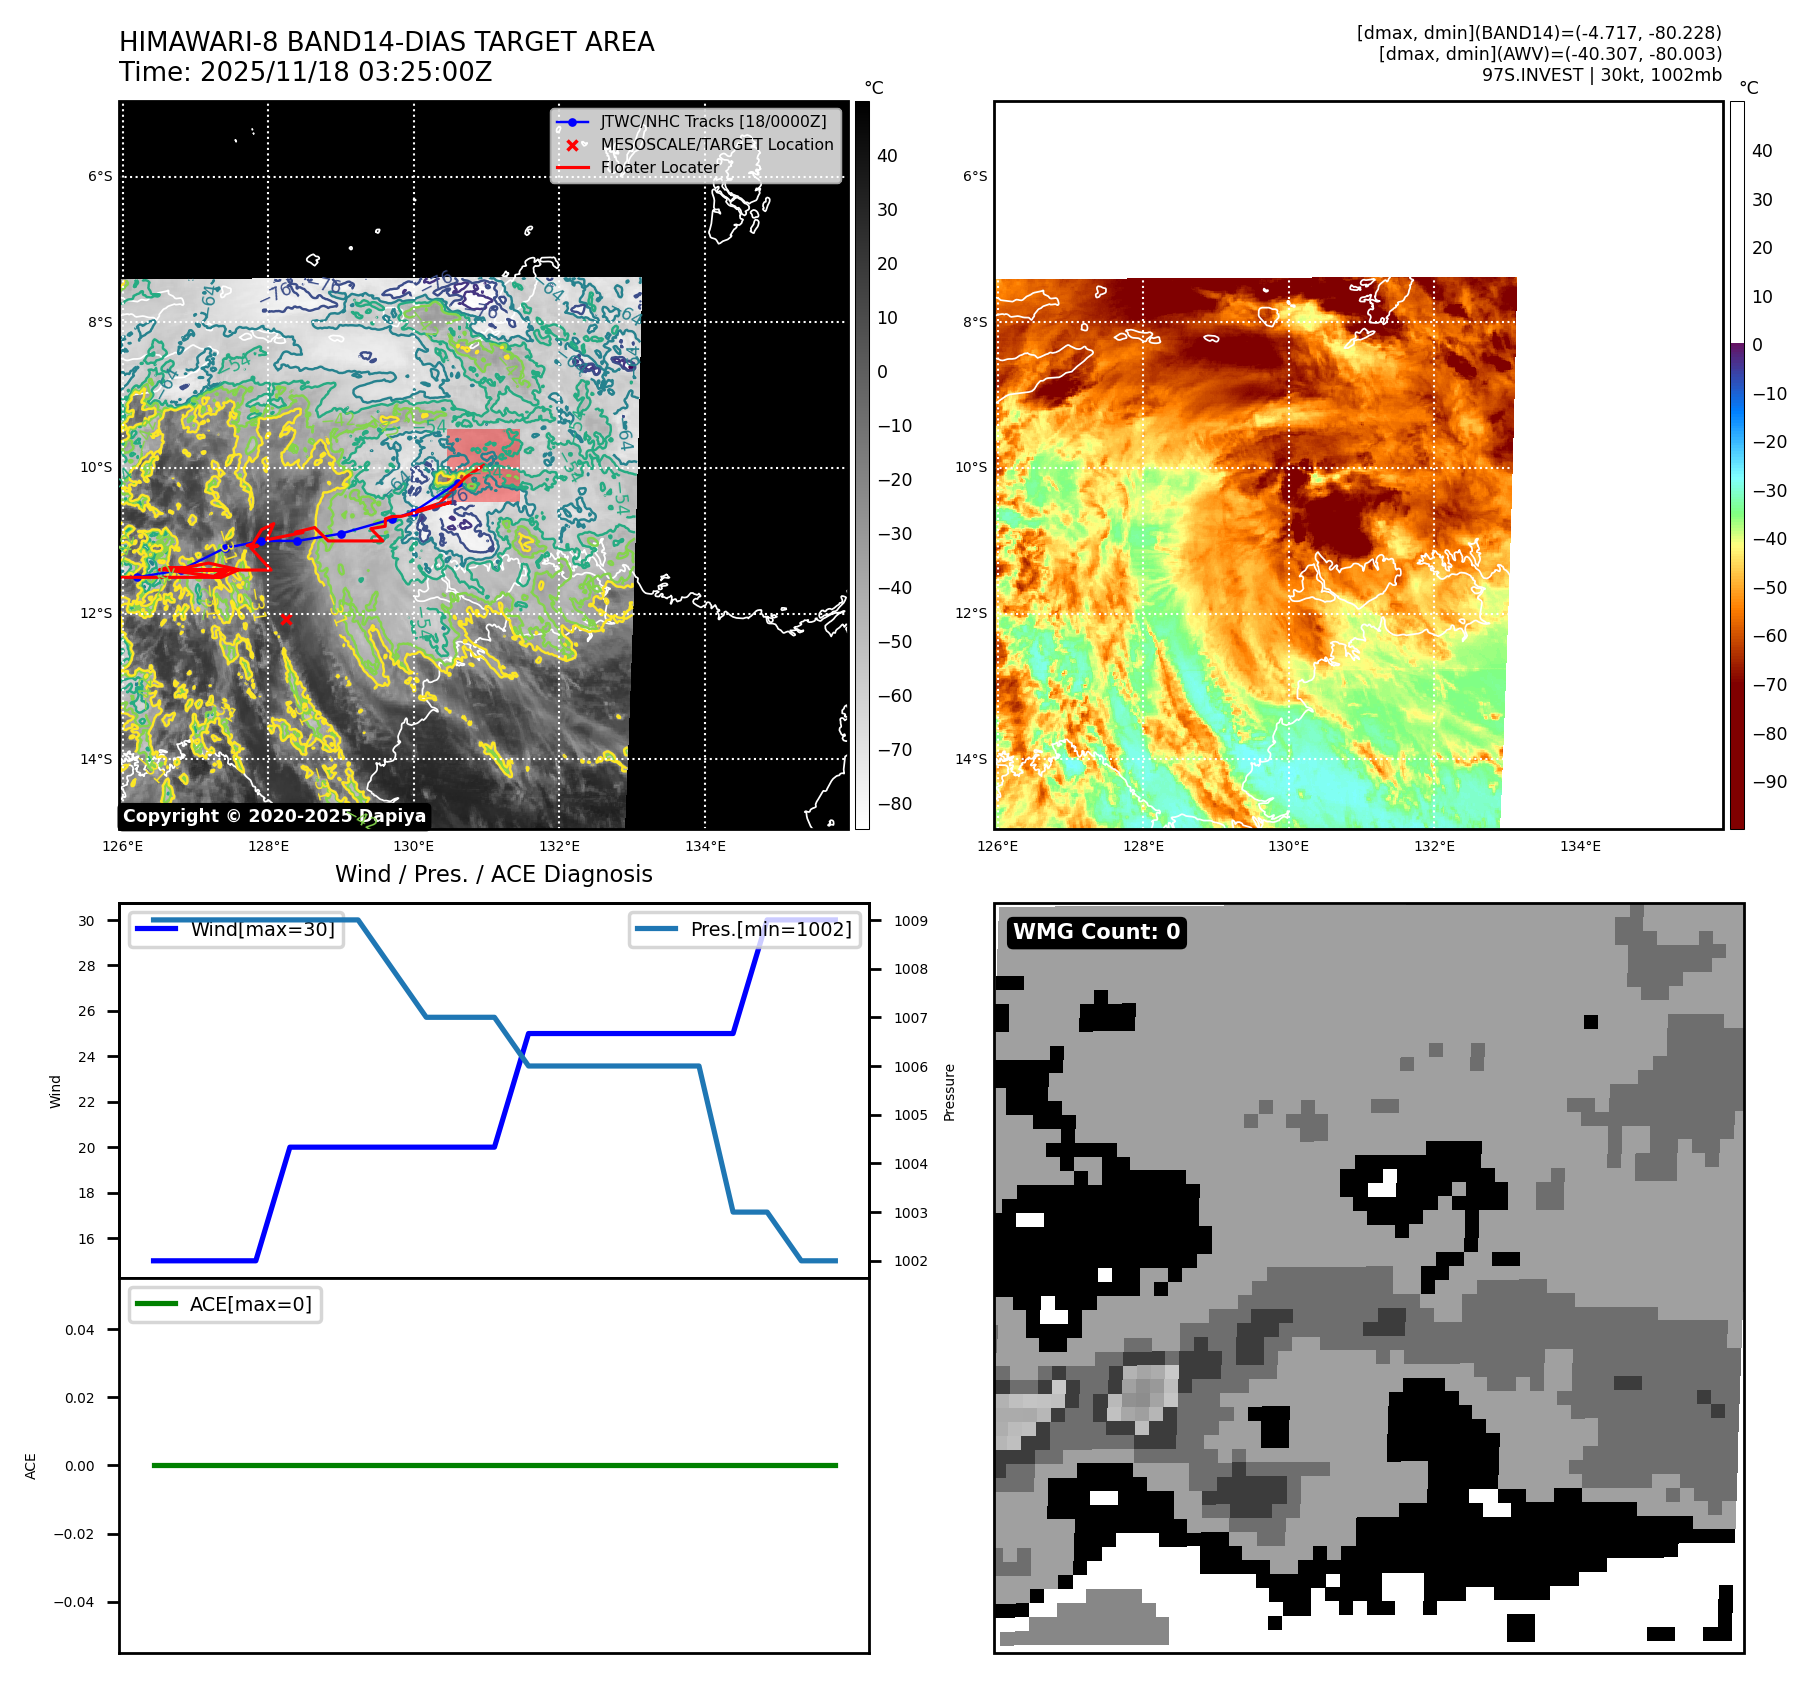Click the blue Wind line swatch in the chart legend
This screenshot has width=1813, height=1690.
pos(157,929)
